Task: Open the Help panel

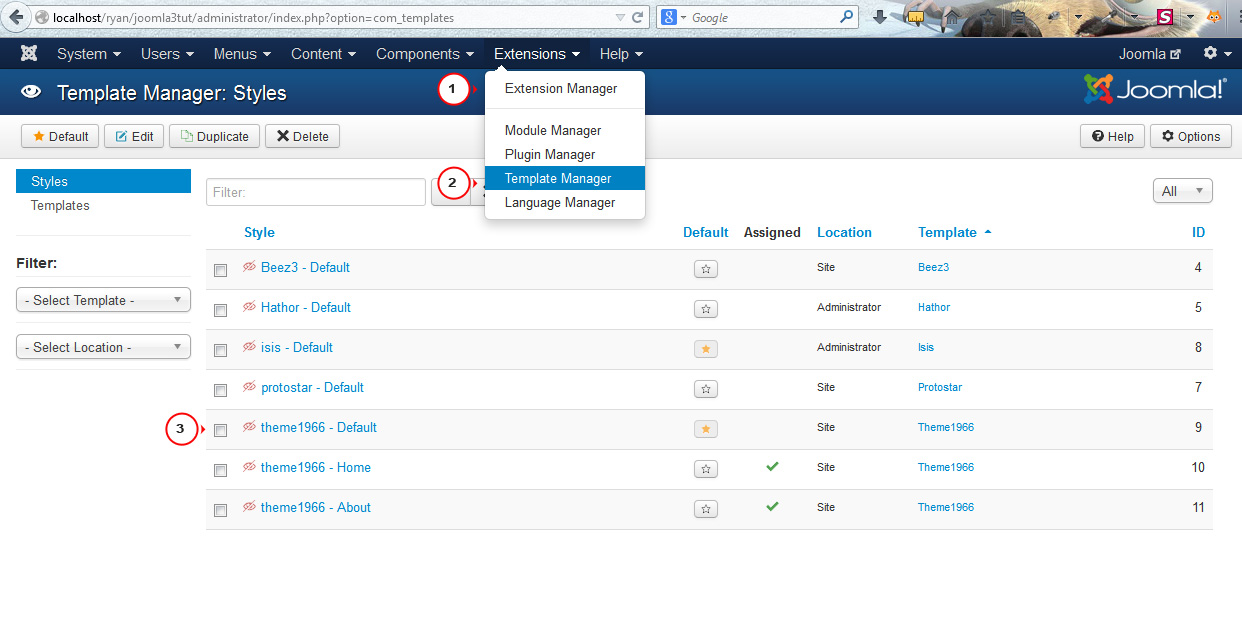Action: point(1112,136)
